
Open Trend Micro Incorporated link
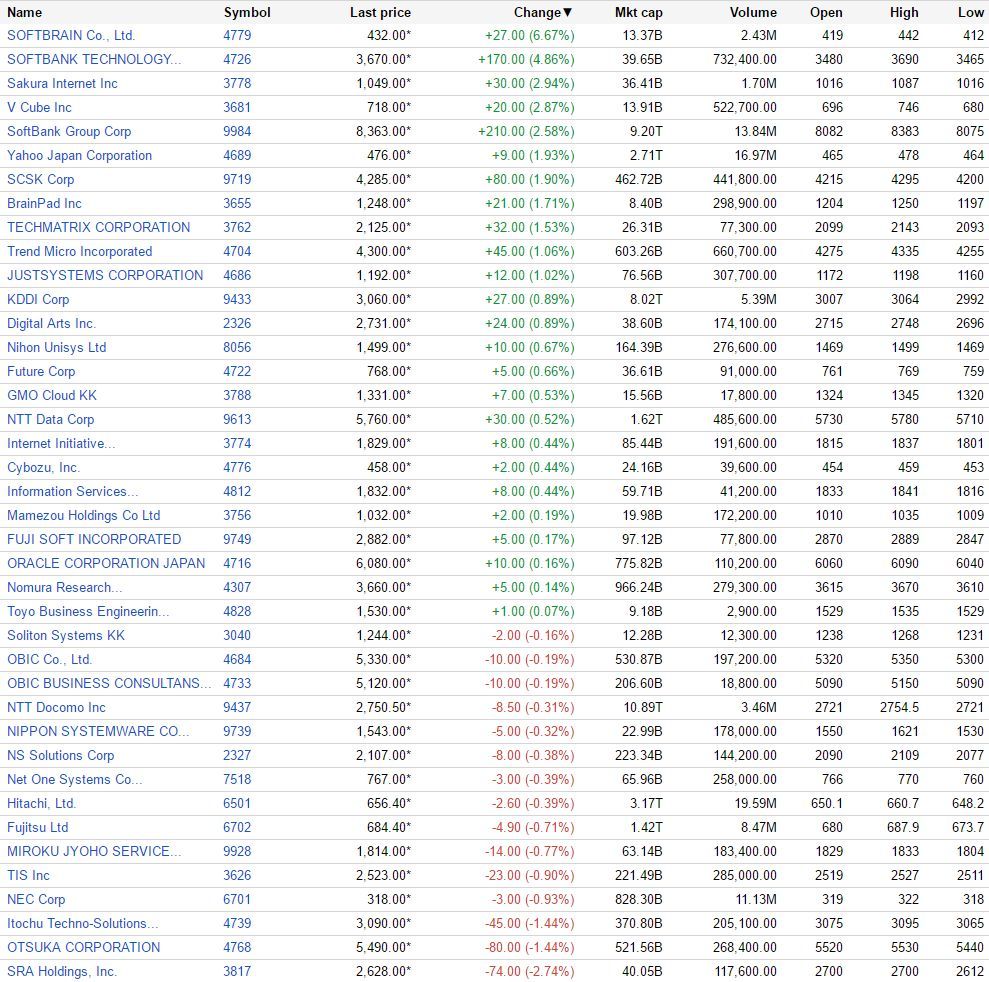point(79,251)
